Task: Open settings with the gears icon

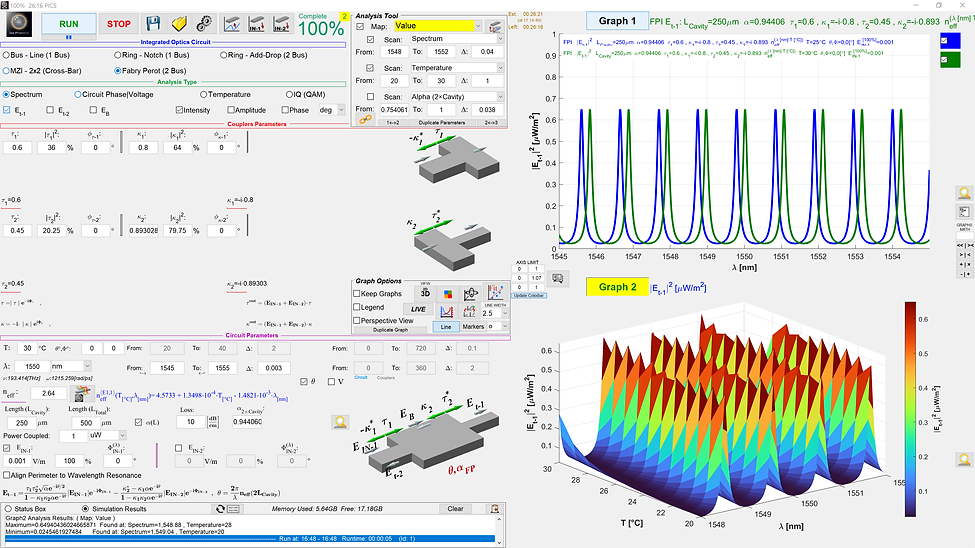Action: (x=203, y=24)
